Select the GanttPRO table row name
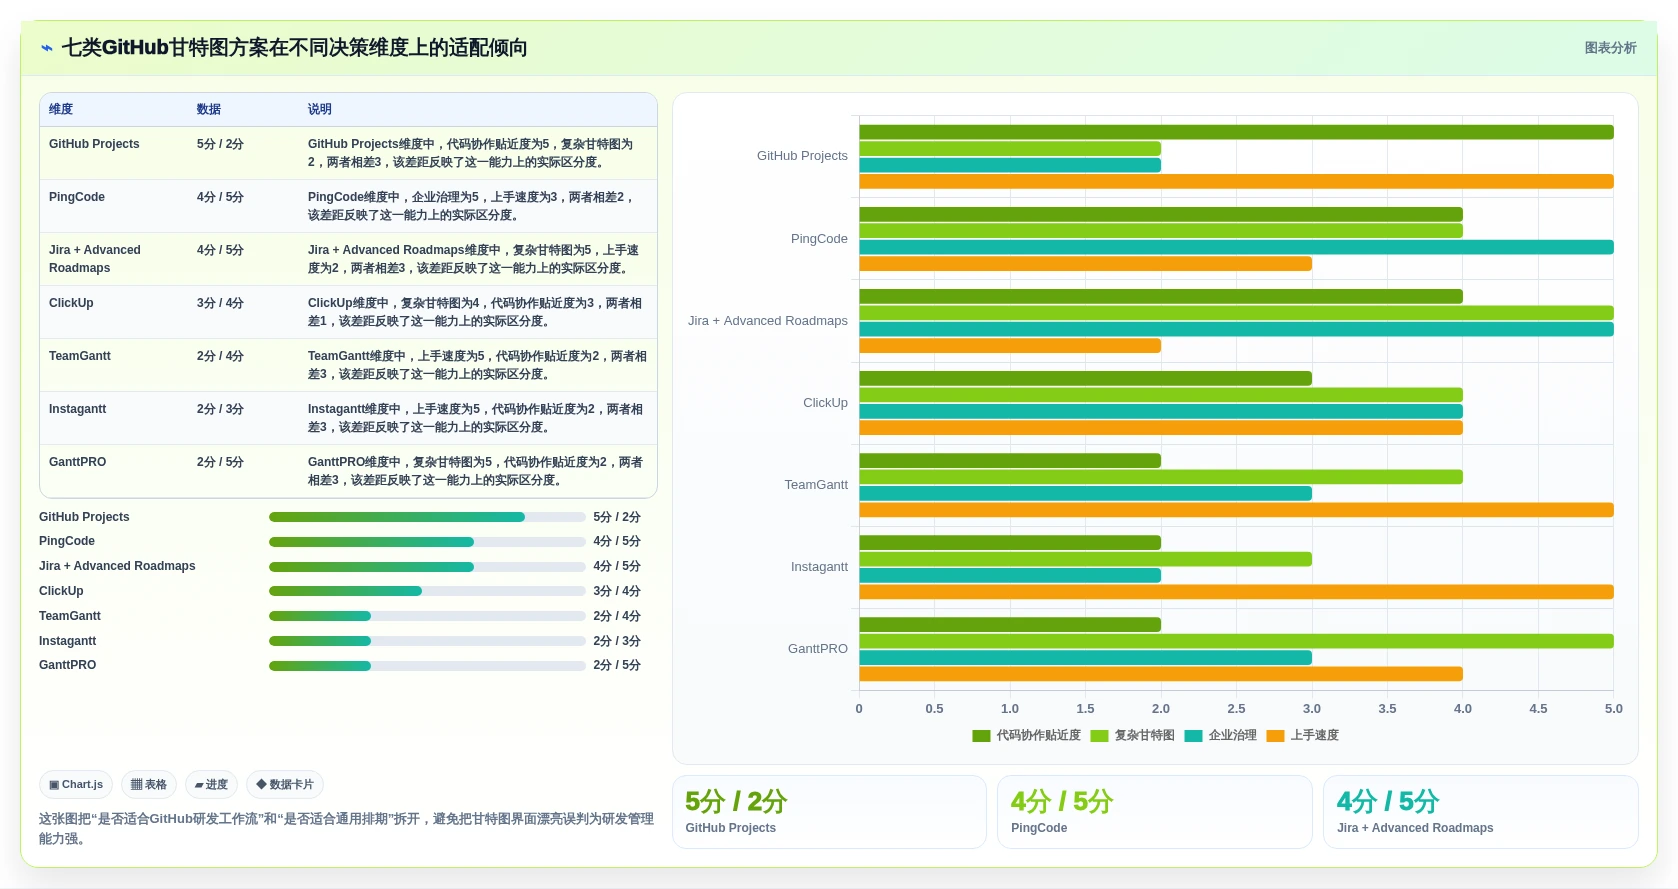Image resolution: width=1678 pixels, height=889 pixels. coord(78,462)
